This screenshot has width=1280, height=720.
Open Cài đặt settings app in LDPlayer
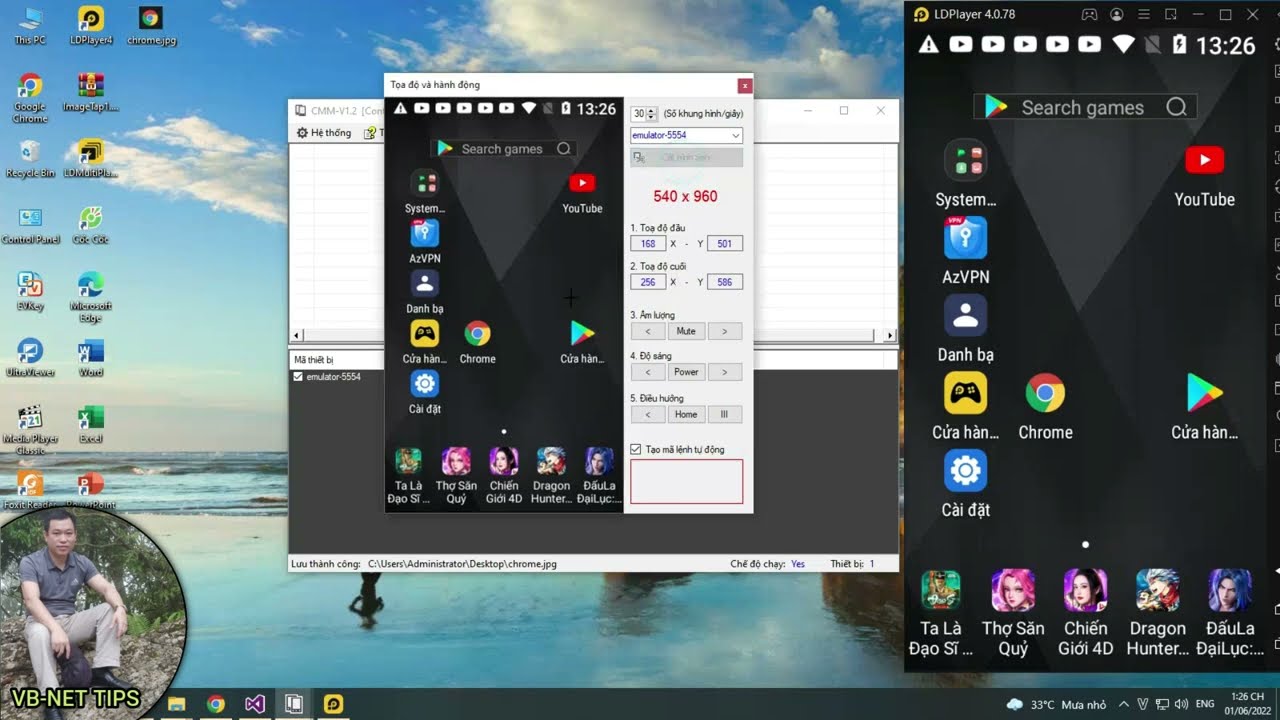point(966,484)
